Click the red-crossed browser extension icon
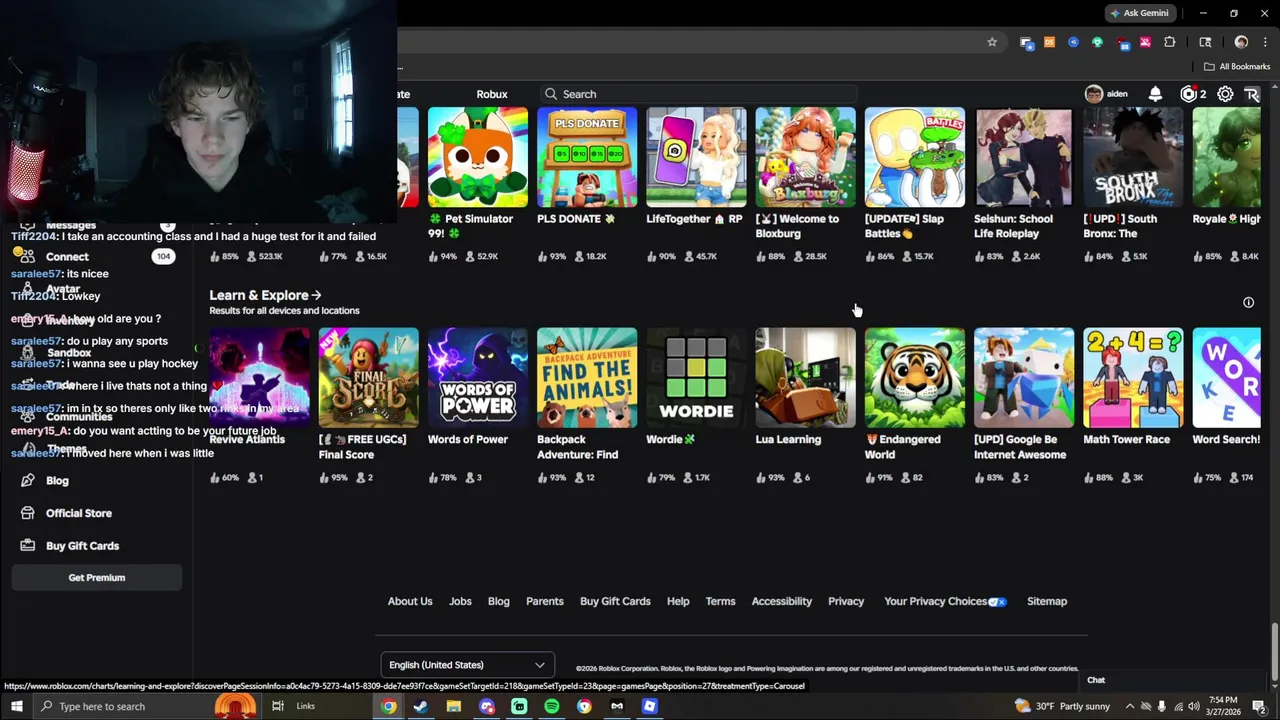 1145,42
